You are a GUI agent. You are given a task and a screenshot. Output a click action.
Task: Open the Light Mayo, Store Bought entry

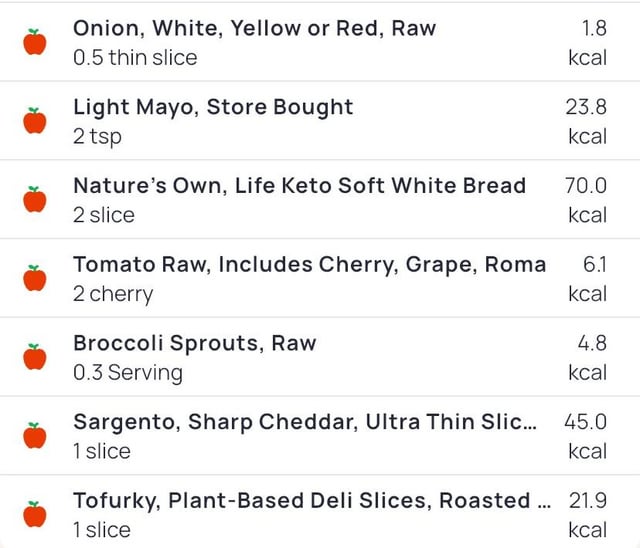213,107
